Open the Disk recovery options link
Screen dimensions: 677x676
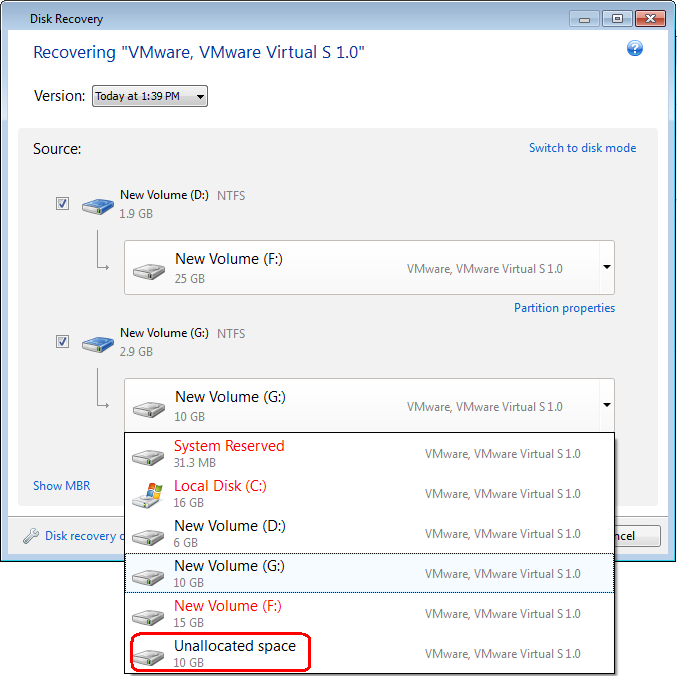[85, 536]
